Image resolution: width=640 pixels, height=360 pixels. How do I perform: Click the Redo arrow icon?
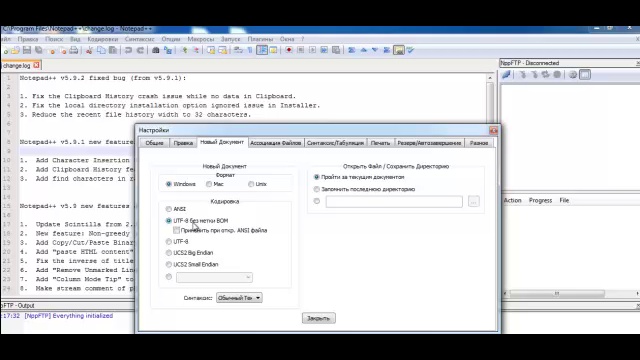140,50
